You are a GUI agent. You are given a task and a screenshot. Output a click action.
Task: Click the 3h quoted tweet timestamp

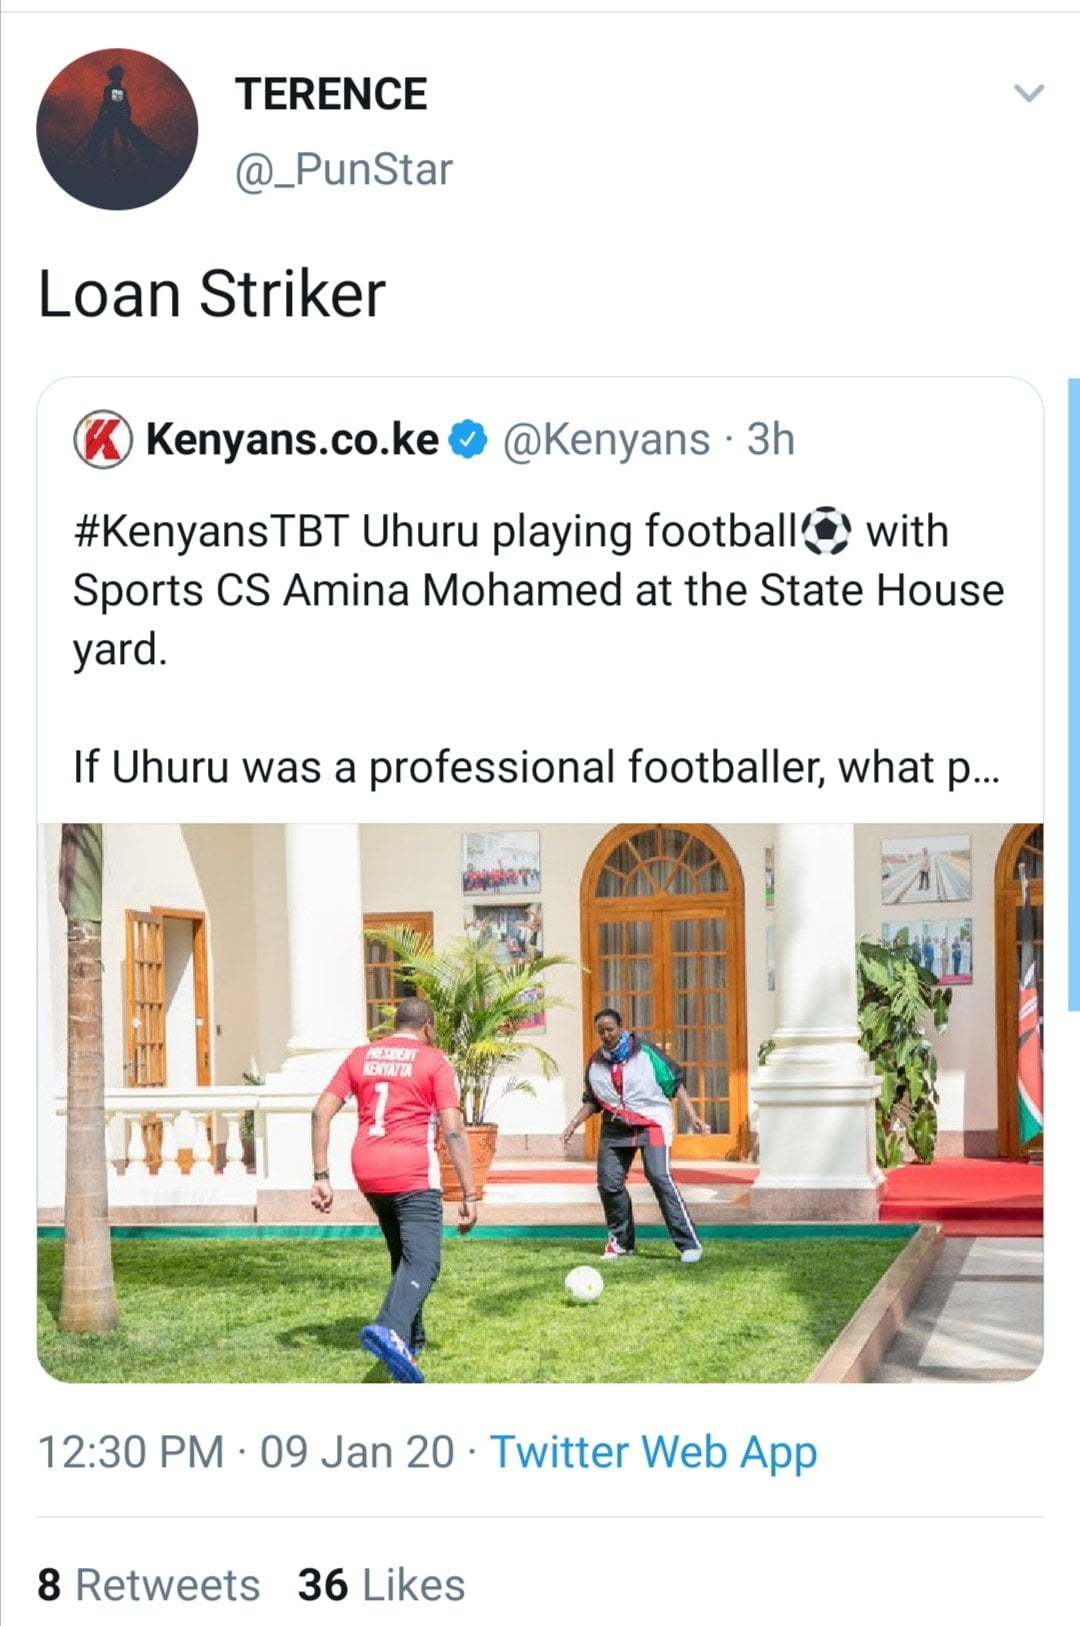click(x=771, y=439)
